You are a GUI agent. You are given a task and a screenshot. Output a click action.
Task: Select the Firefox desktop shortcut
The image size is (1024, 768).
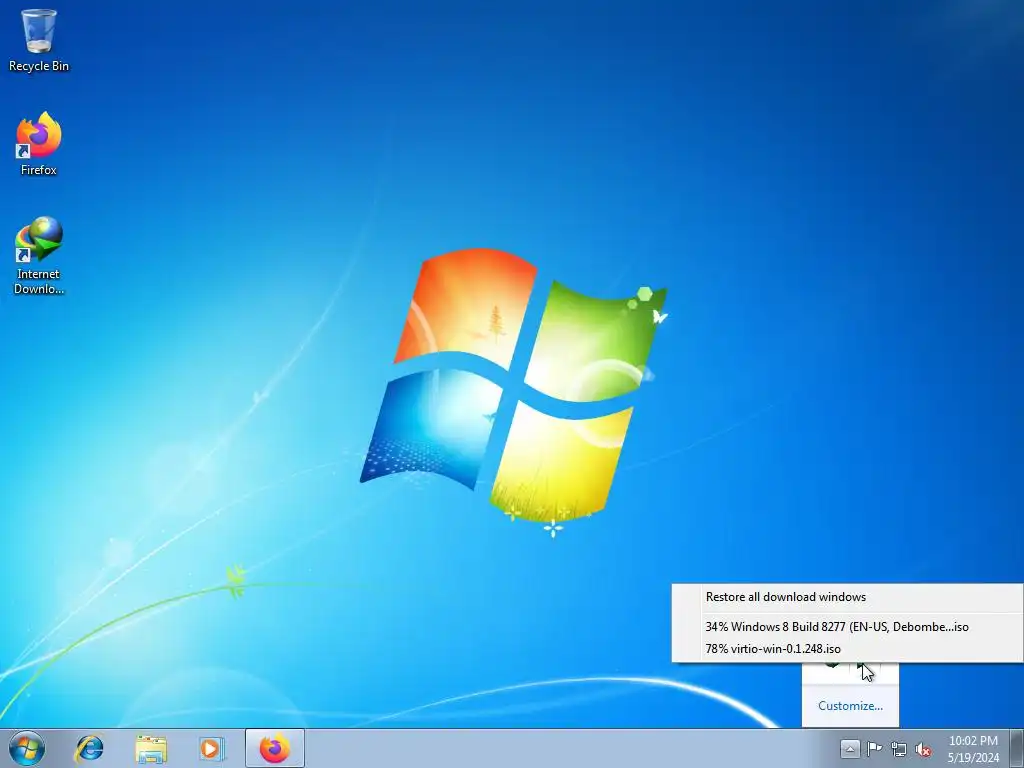[39, 144]
